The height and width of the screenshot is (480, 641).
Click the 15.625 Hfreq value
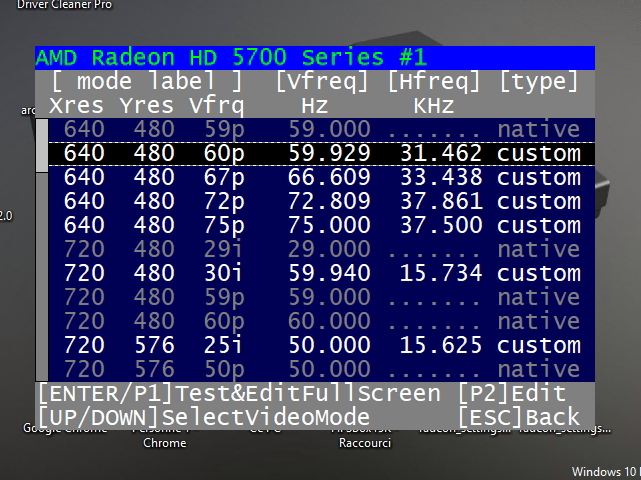[441, 345]
